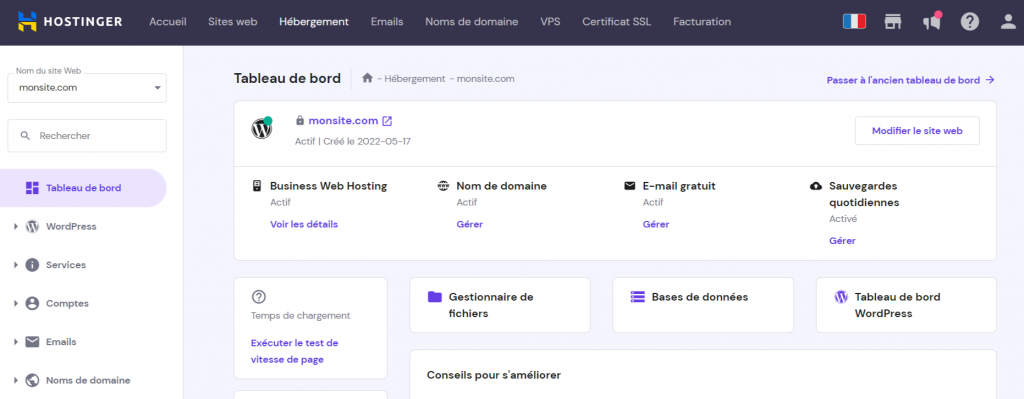Click the Bases de données icon
The image size is (1024, 399).
coord(637,297)
